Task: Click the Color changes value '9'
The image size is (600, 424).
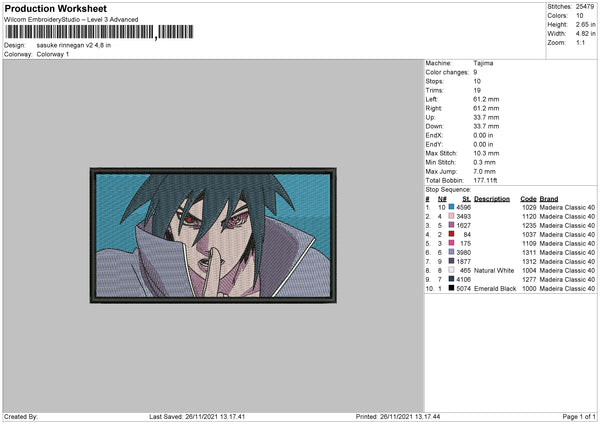Action: point(475,72)
